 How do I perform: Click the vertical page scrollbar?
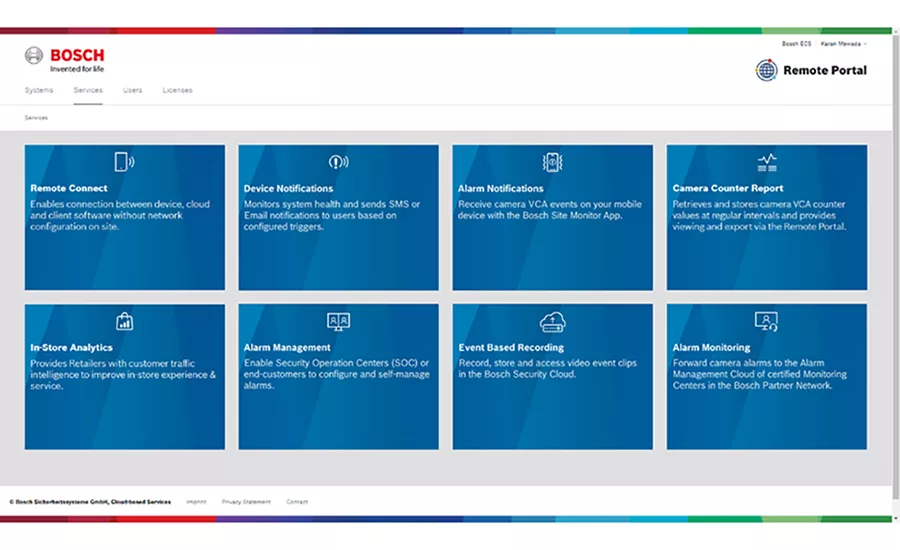896,276
